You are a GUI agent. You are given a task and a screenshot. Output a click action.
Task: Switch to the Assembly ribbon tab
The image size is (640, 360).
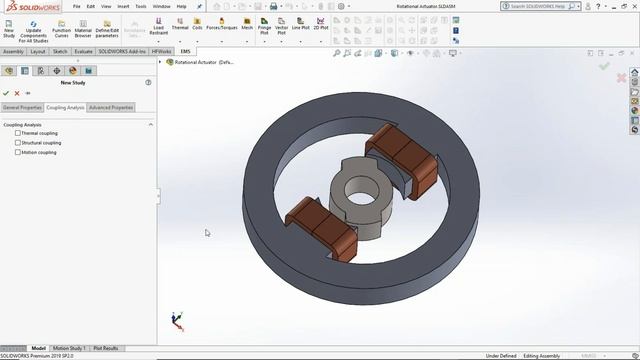tap(13, 51)
